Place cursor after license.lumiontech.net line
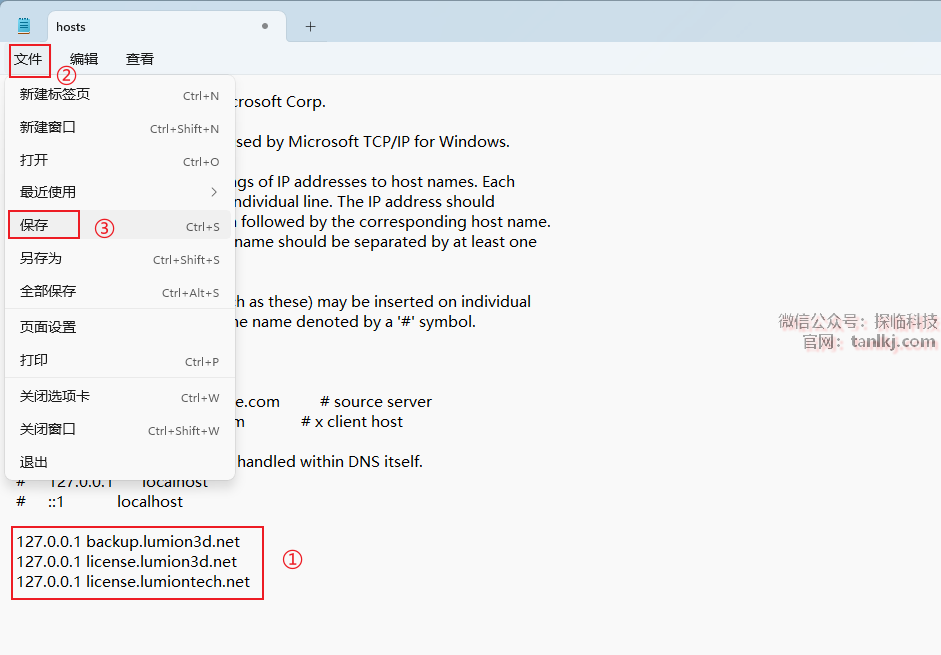Screen dimensions: 941x655 click(252, 582)
